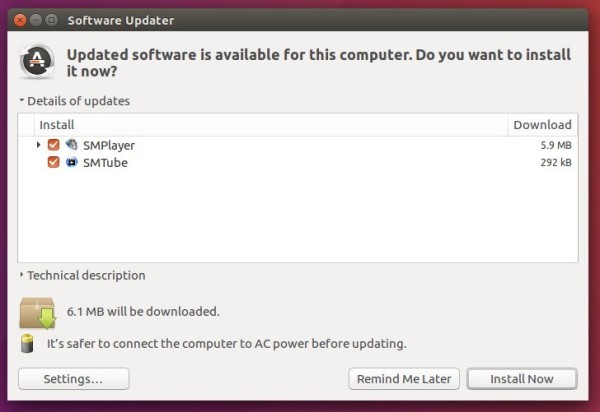Start updates with Install Now
Screen dimensions: 600x412
pos(522,379)
